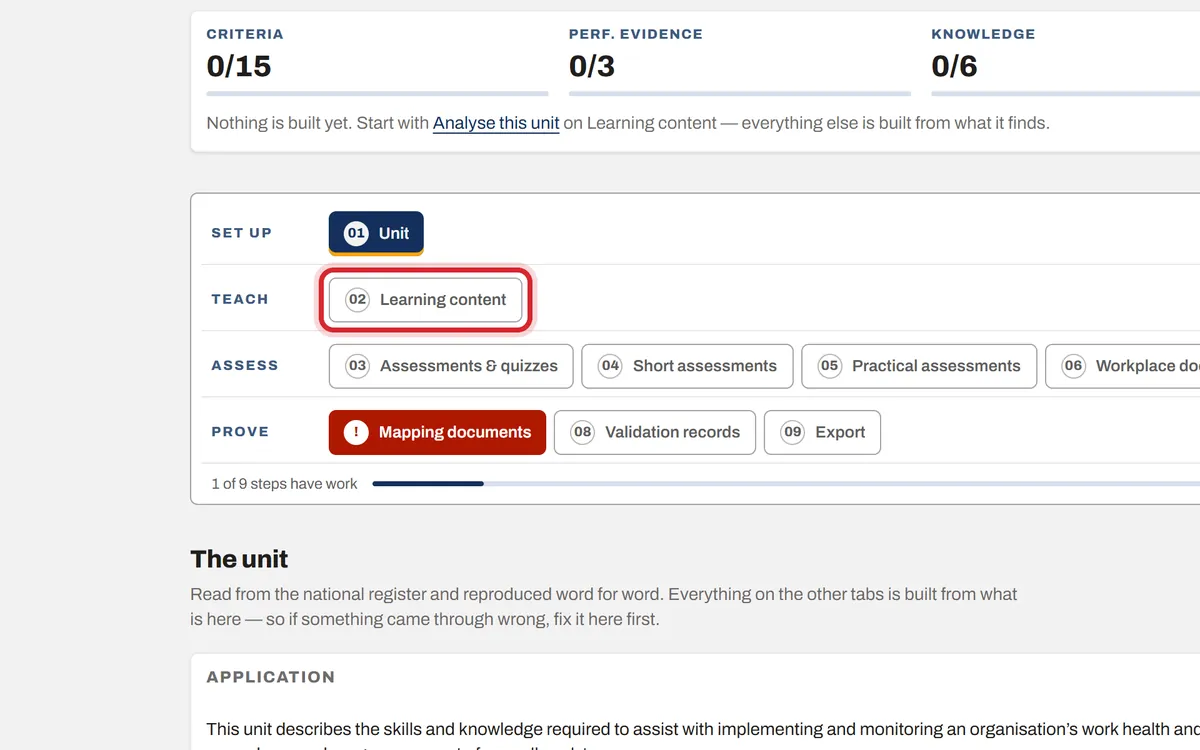Click the SET UP row label
Screen dimensions: 1200x750
click(x=241, y=233)
